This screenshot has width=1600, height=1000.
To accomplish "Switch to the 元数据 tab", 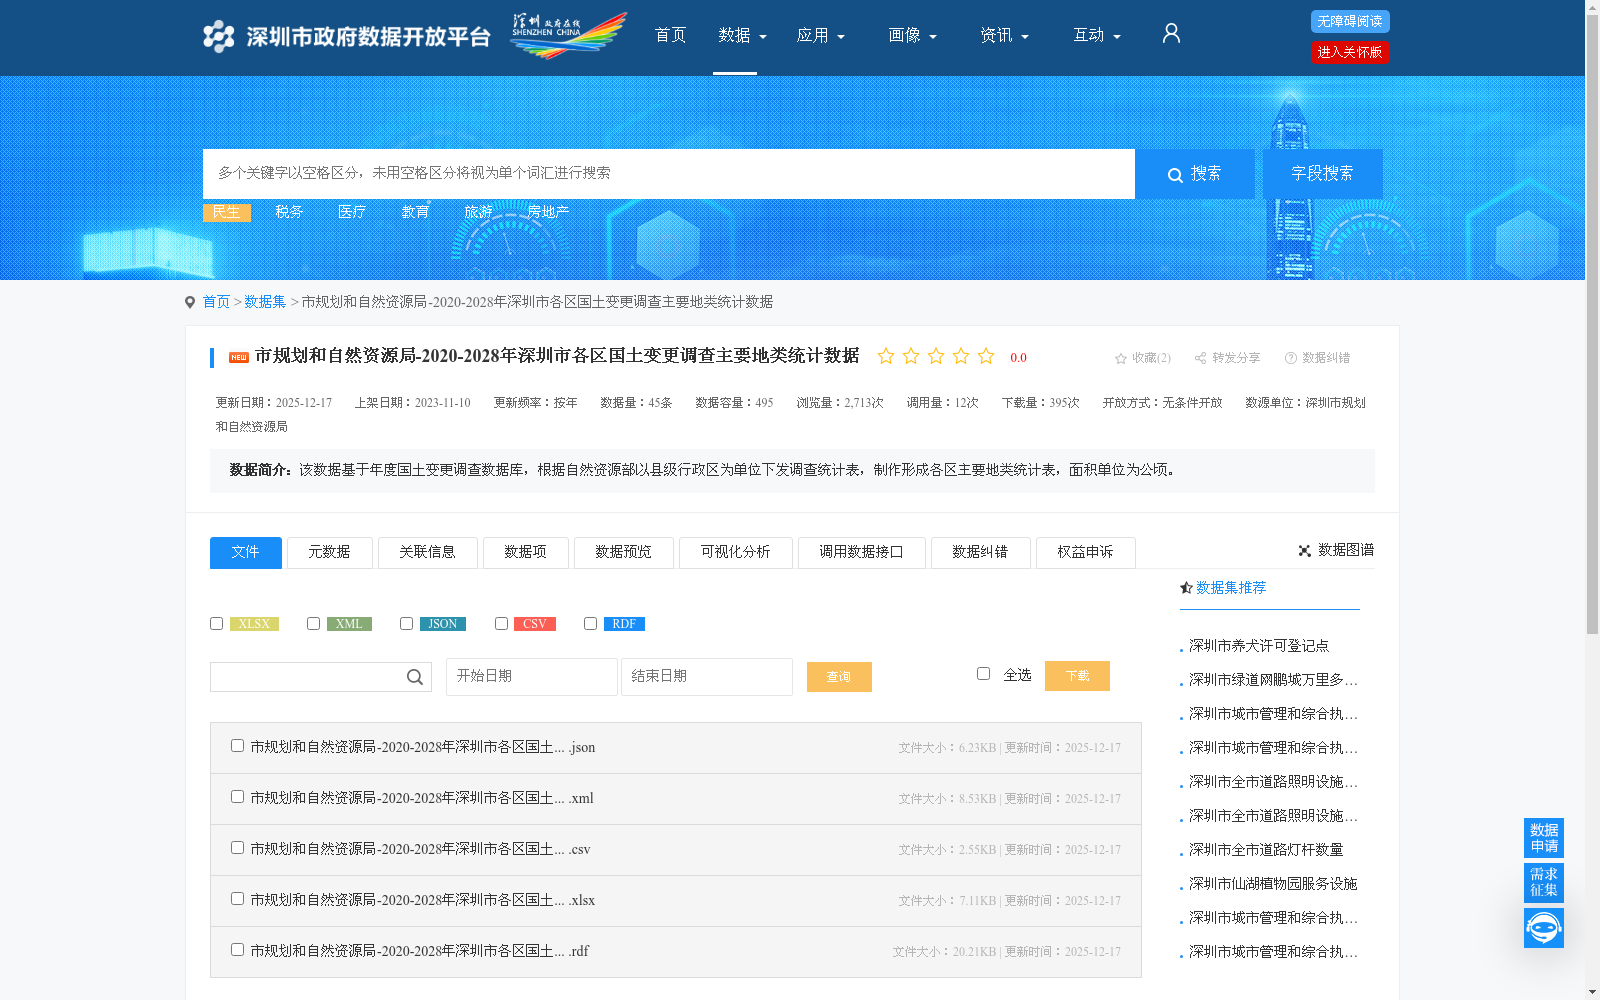I will pyautogui.click(x=329, y=552).
